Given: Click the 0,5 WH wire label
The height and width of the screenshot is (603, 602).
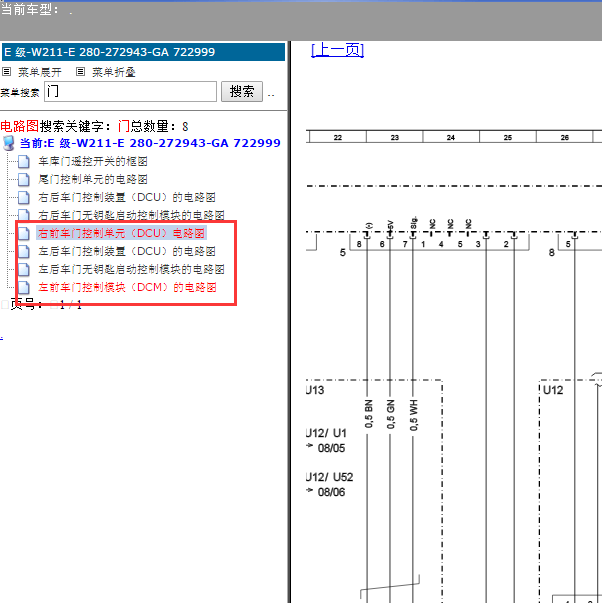Looking at the screenshot, I should click(x=414, y=415).
